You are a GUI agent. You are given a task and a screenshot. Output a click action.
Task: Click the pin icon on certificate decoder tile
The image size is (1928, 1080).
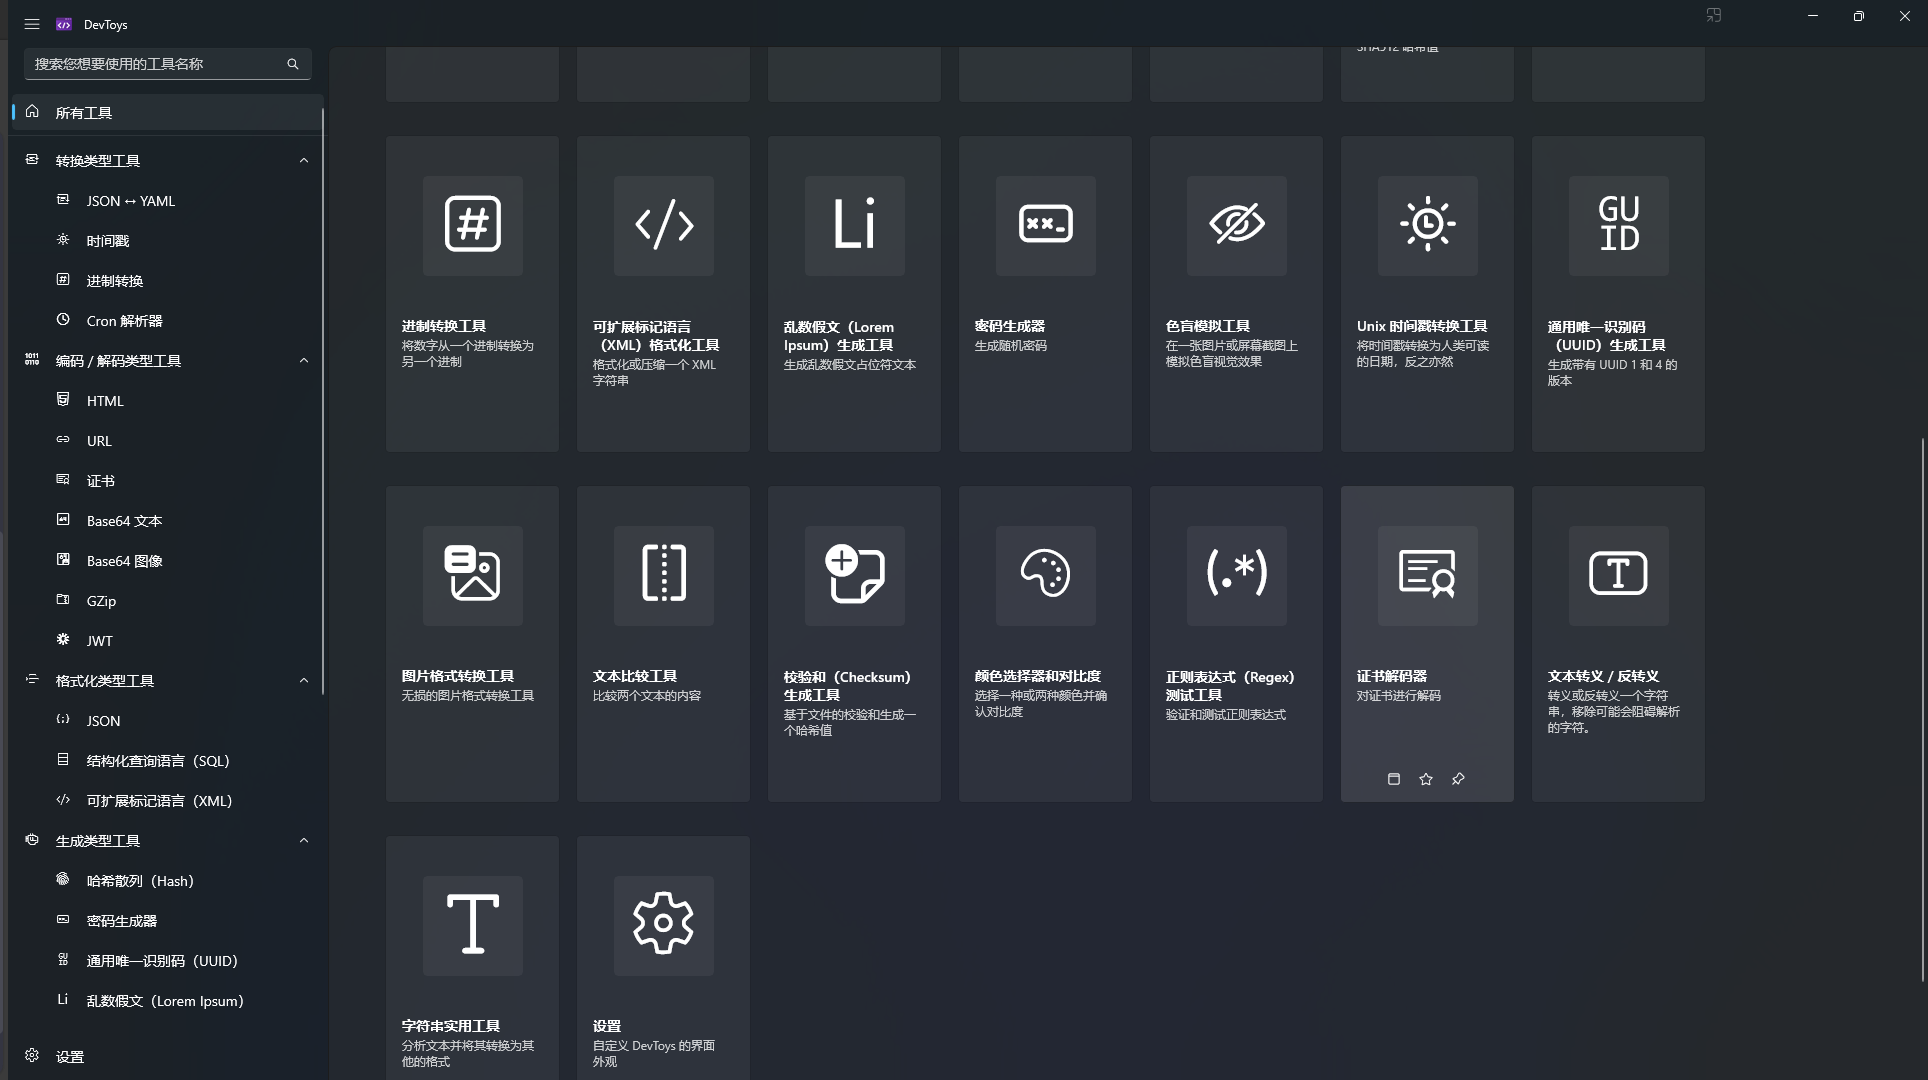(1458, 779)
